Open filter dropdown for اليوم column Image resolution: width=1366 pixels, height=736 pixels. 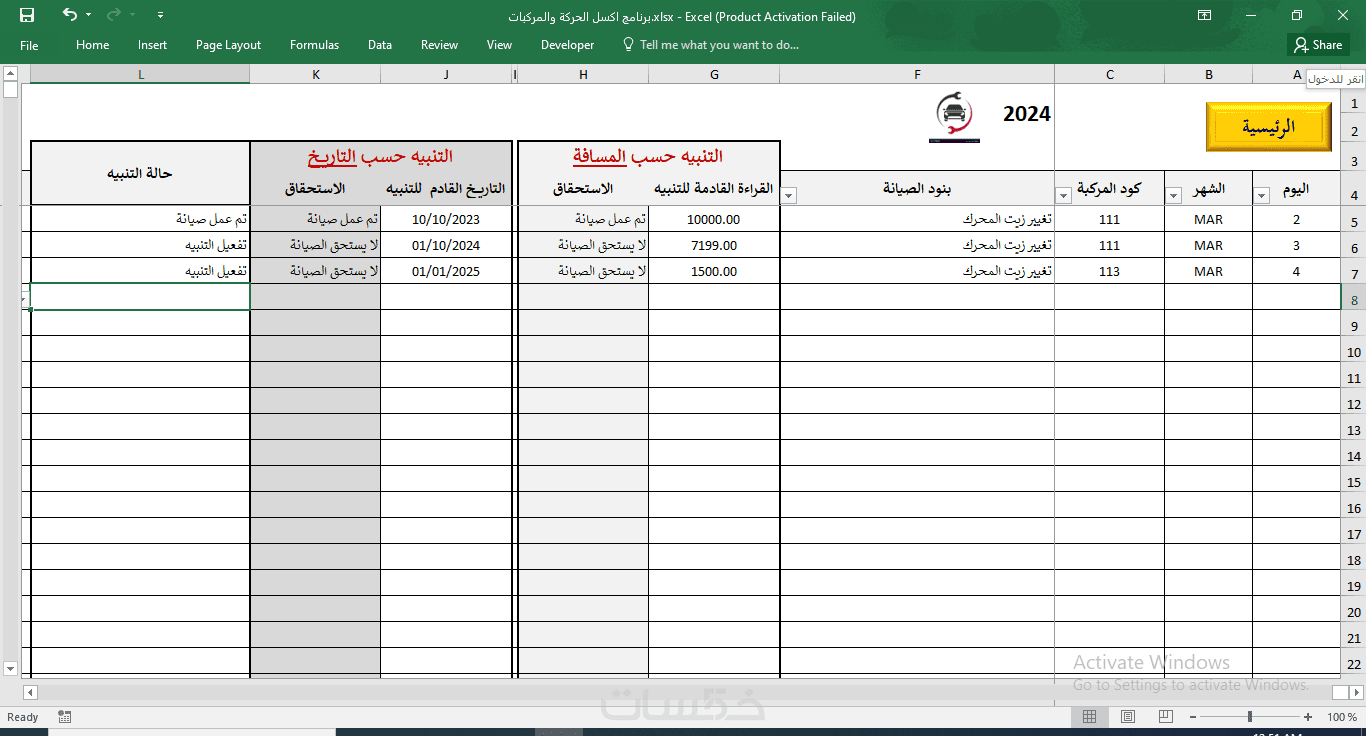tap(1262, 196)
